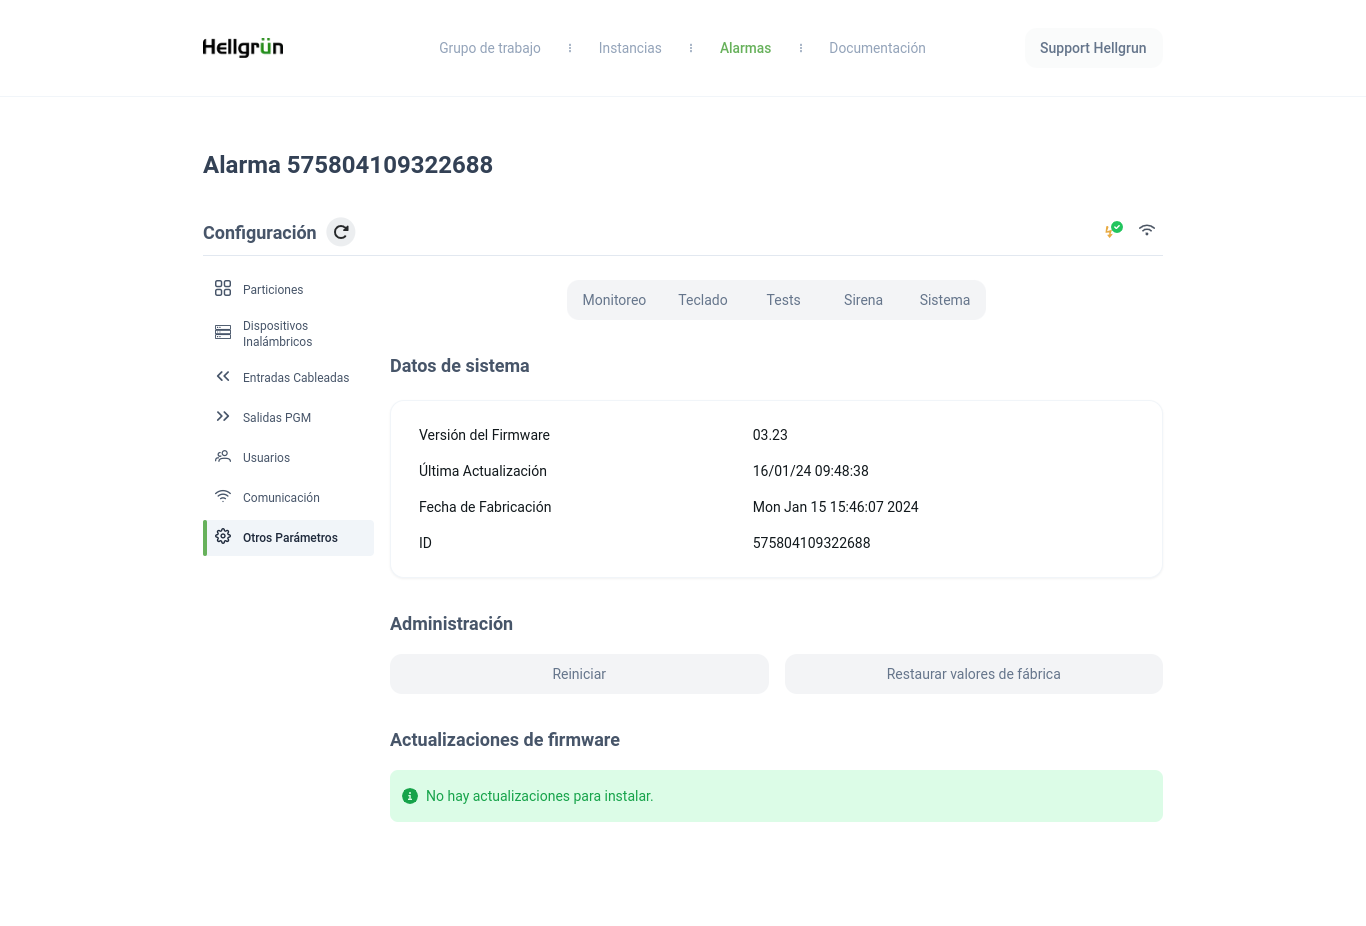Click Restaurar valores de fábrica

point(973,674)
